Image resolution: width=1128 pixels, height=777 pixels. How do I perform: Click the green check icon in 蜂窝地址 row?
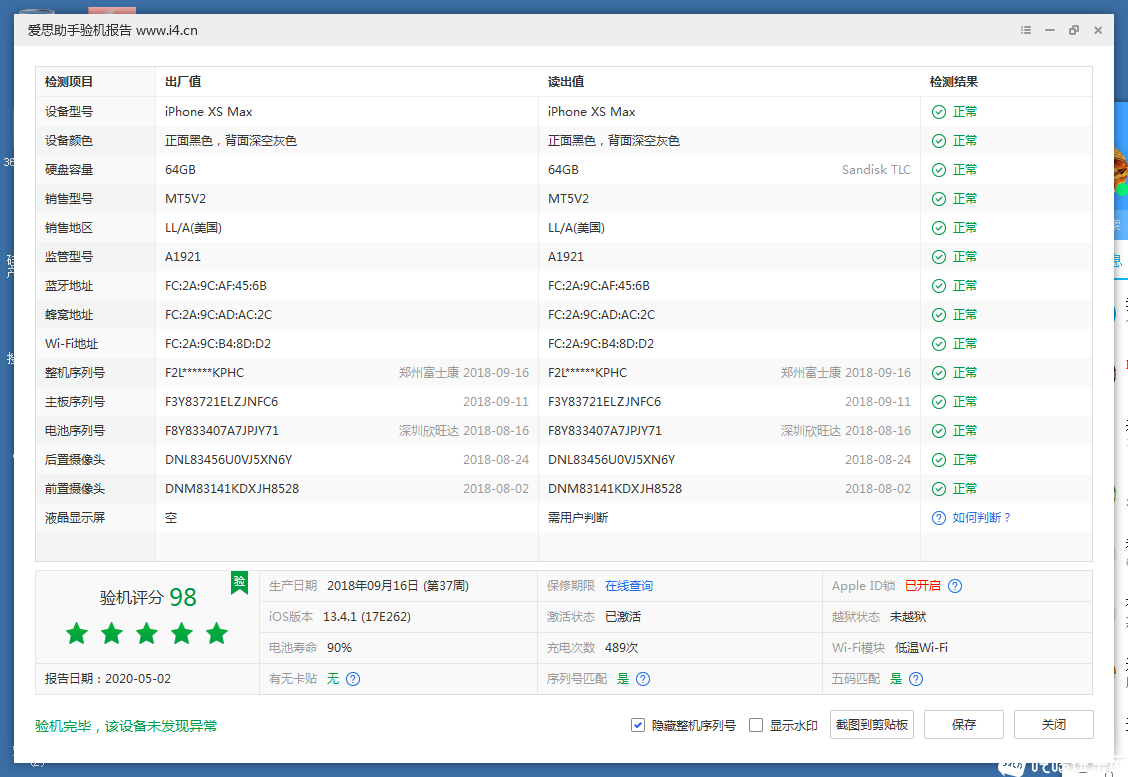click(x=939, y=315)
